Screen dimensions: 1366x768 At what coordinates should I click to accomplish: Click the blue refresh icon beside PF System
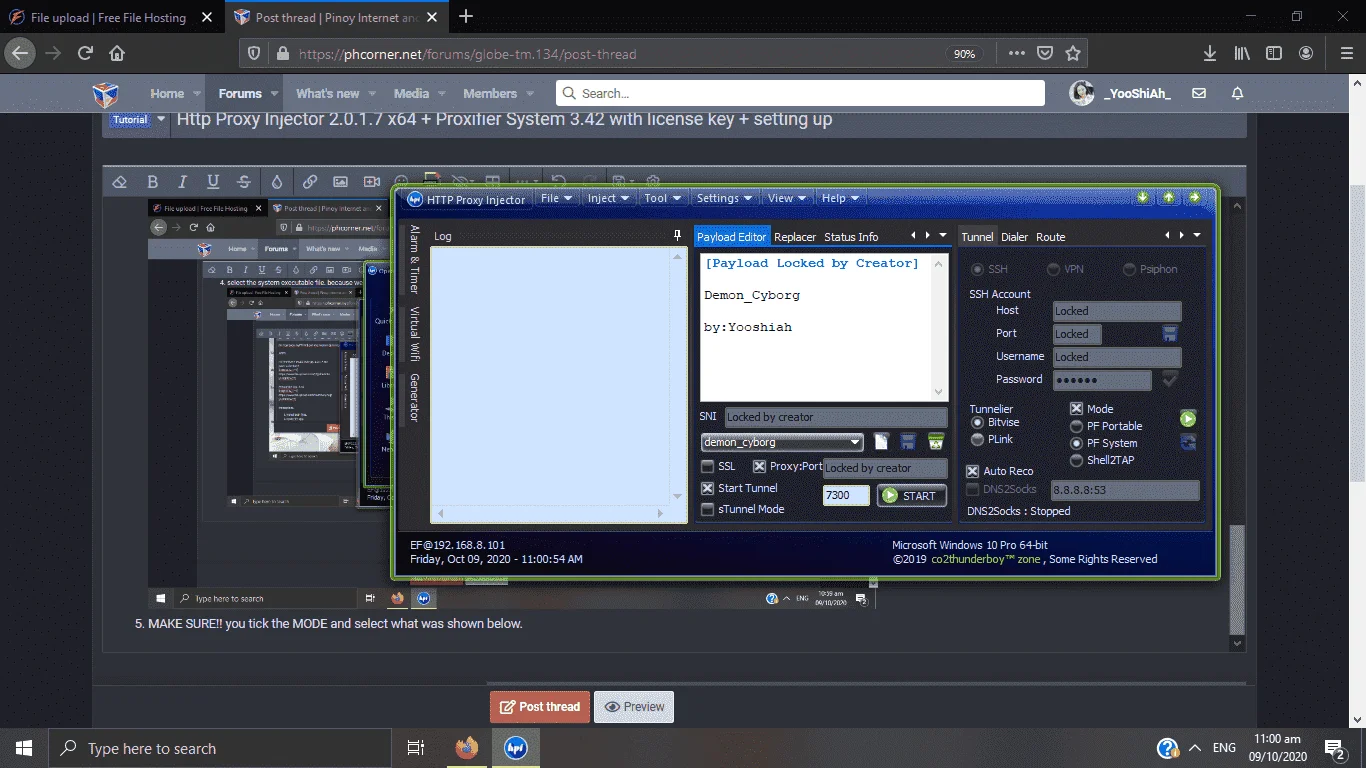[x=1188, y=442]
